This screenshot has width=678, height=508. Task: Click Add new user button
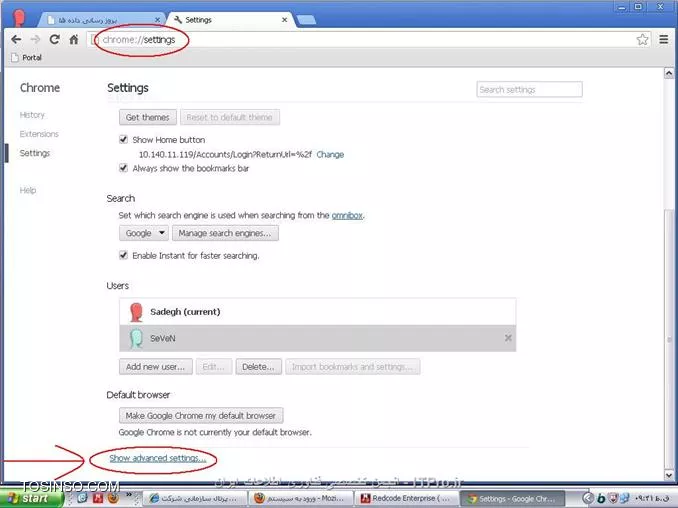point(156,367)
